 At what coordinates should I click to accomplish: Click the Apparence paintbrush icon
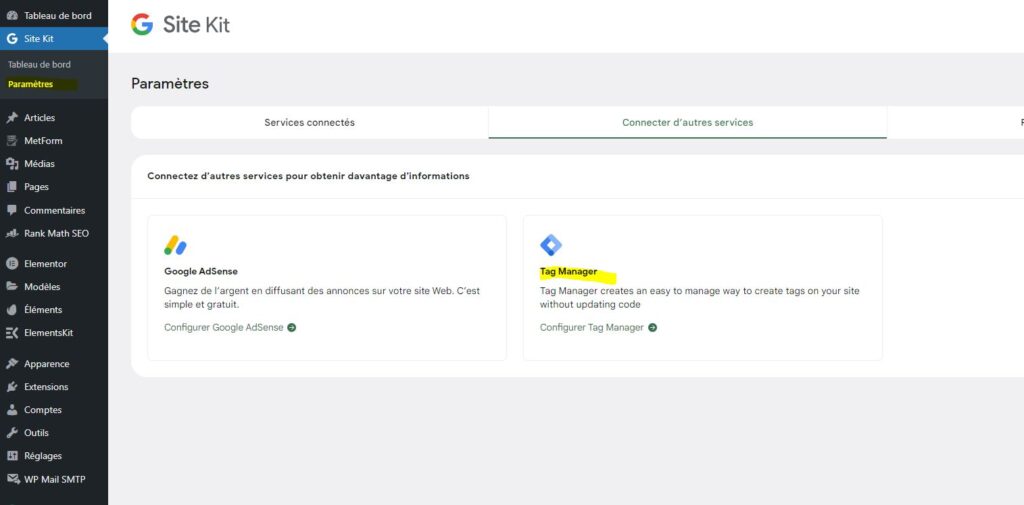click(x=12, y=364)
